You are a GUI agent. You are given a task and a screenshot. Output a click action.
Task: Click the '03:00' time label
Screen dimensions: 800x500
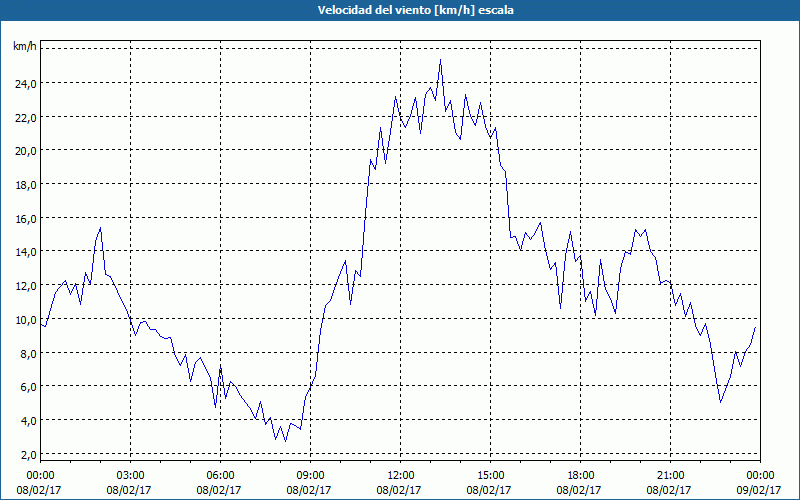pos(131,476)
